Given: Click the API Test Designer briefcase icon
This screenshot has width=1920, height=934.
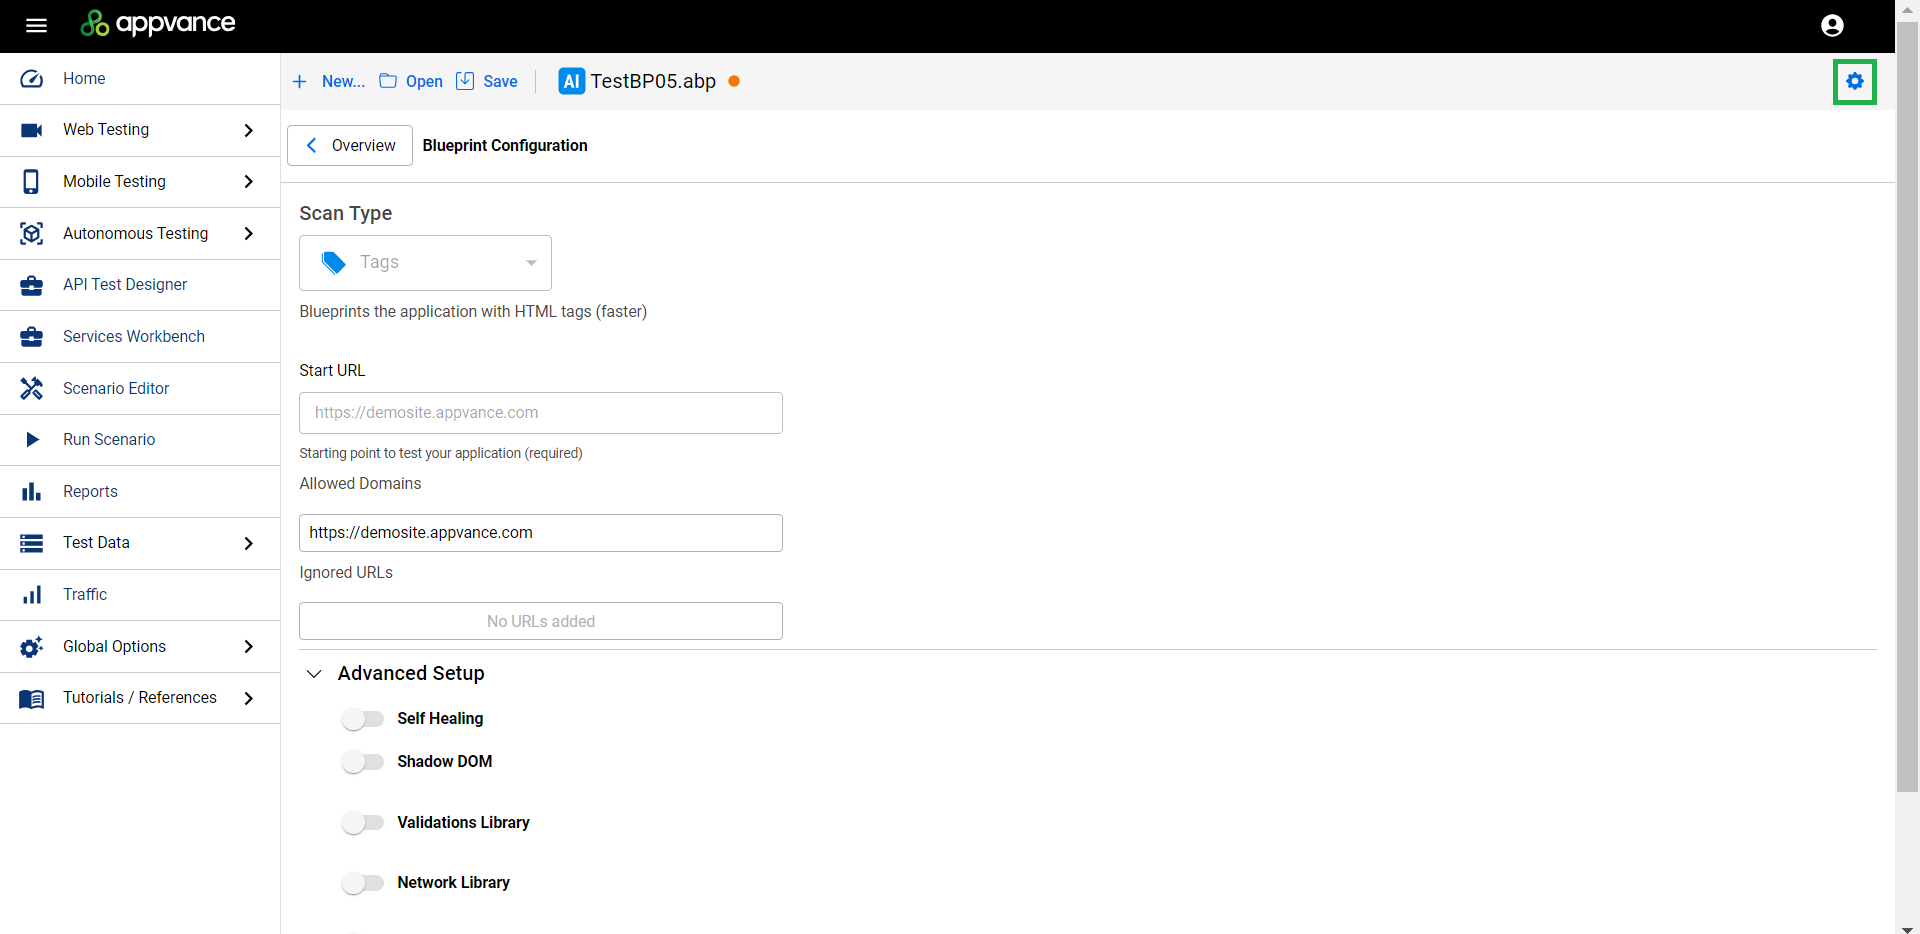Looking at the screenshot, I should click(32, 285).
